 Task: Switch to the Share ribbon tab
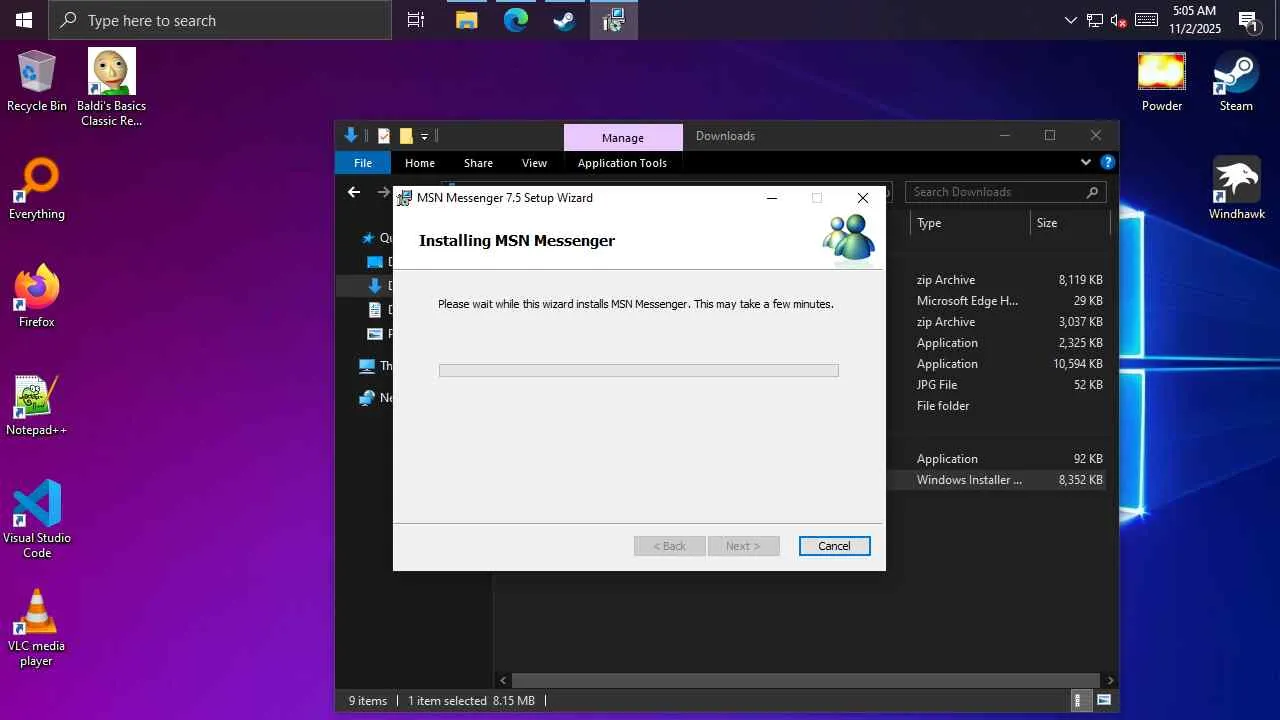478,163
